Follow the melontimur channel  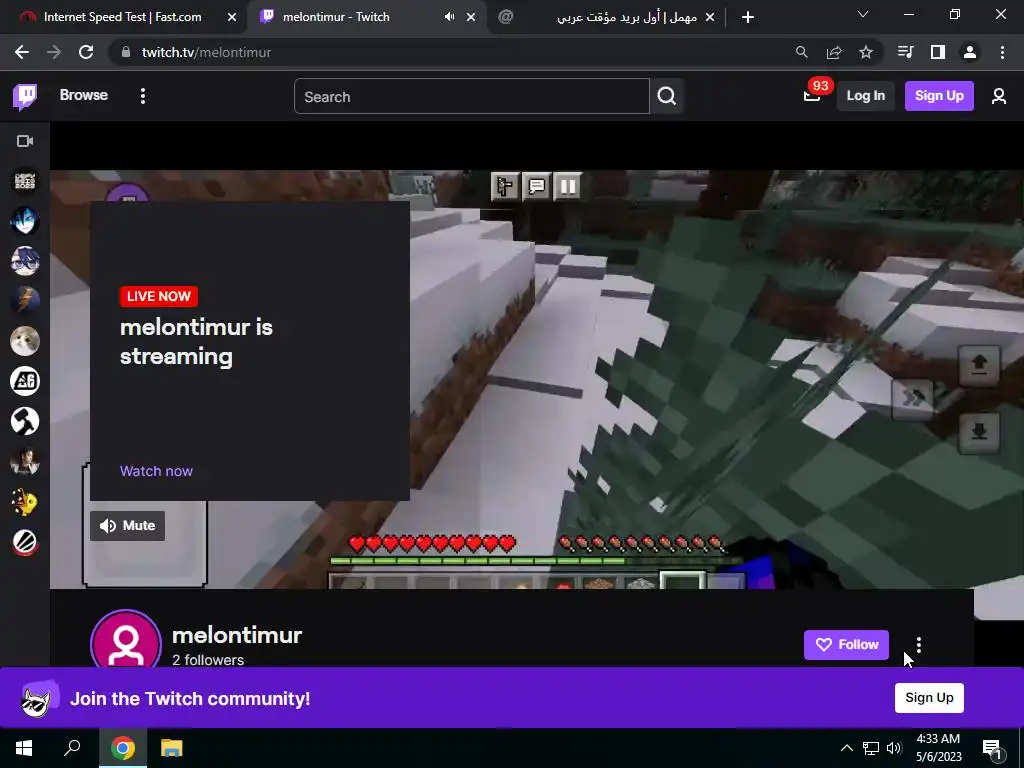(x=846, y=645)
